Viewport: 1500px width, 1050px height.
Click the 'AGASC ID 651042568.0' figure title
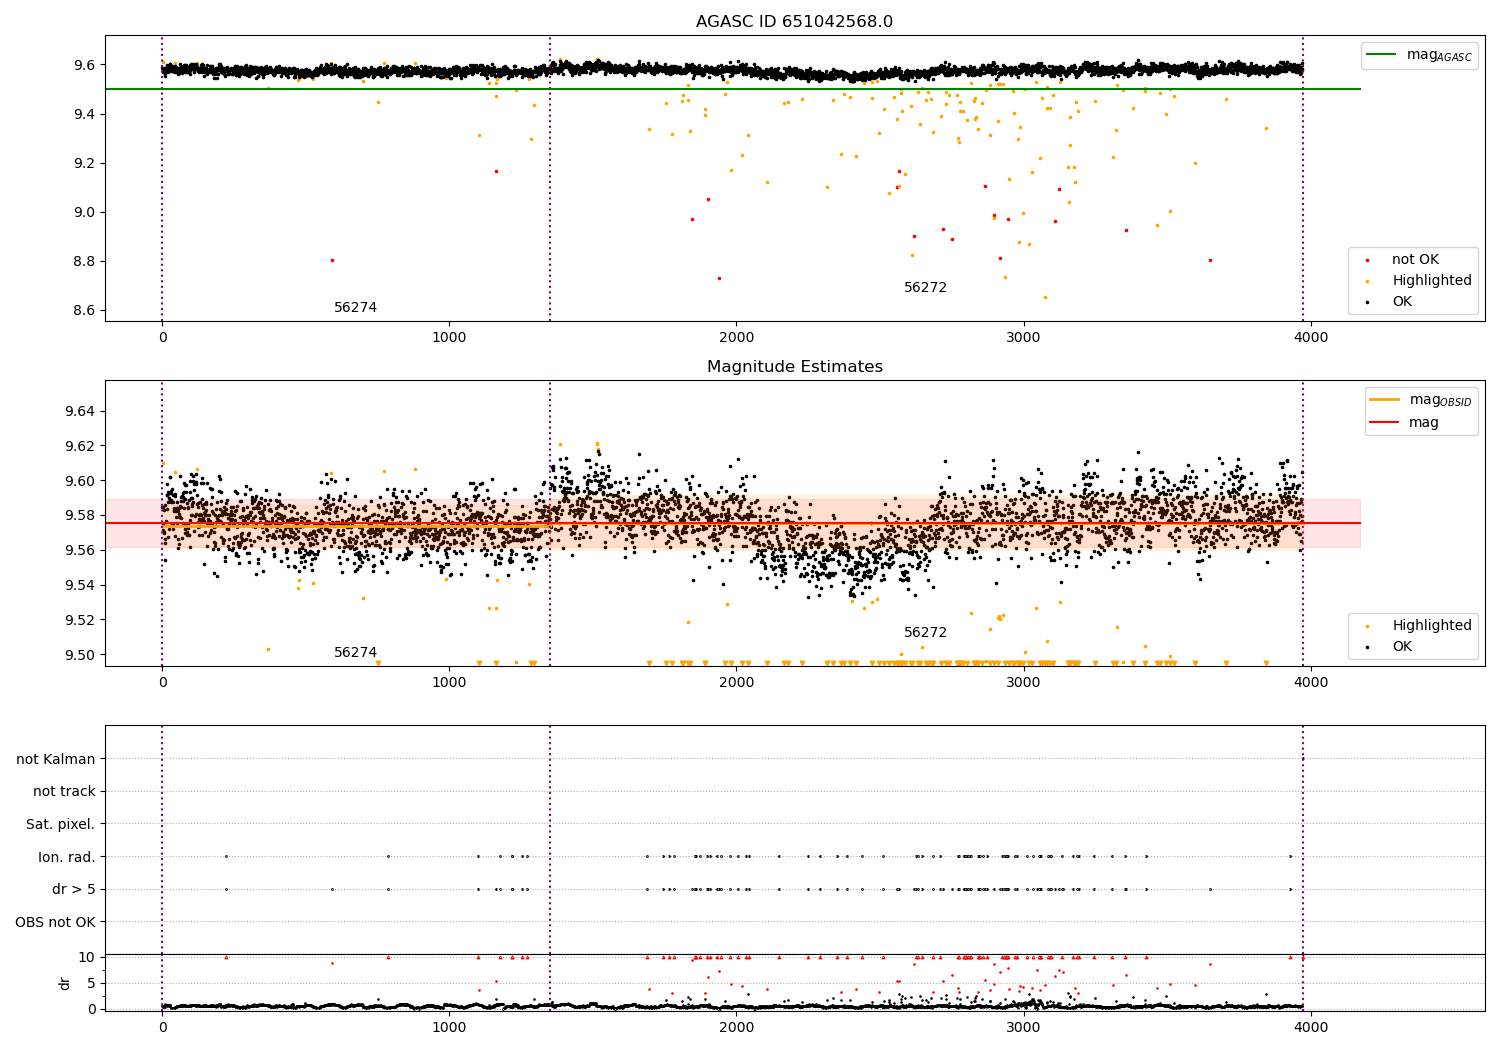(794, 22)
